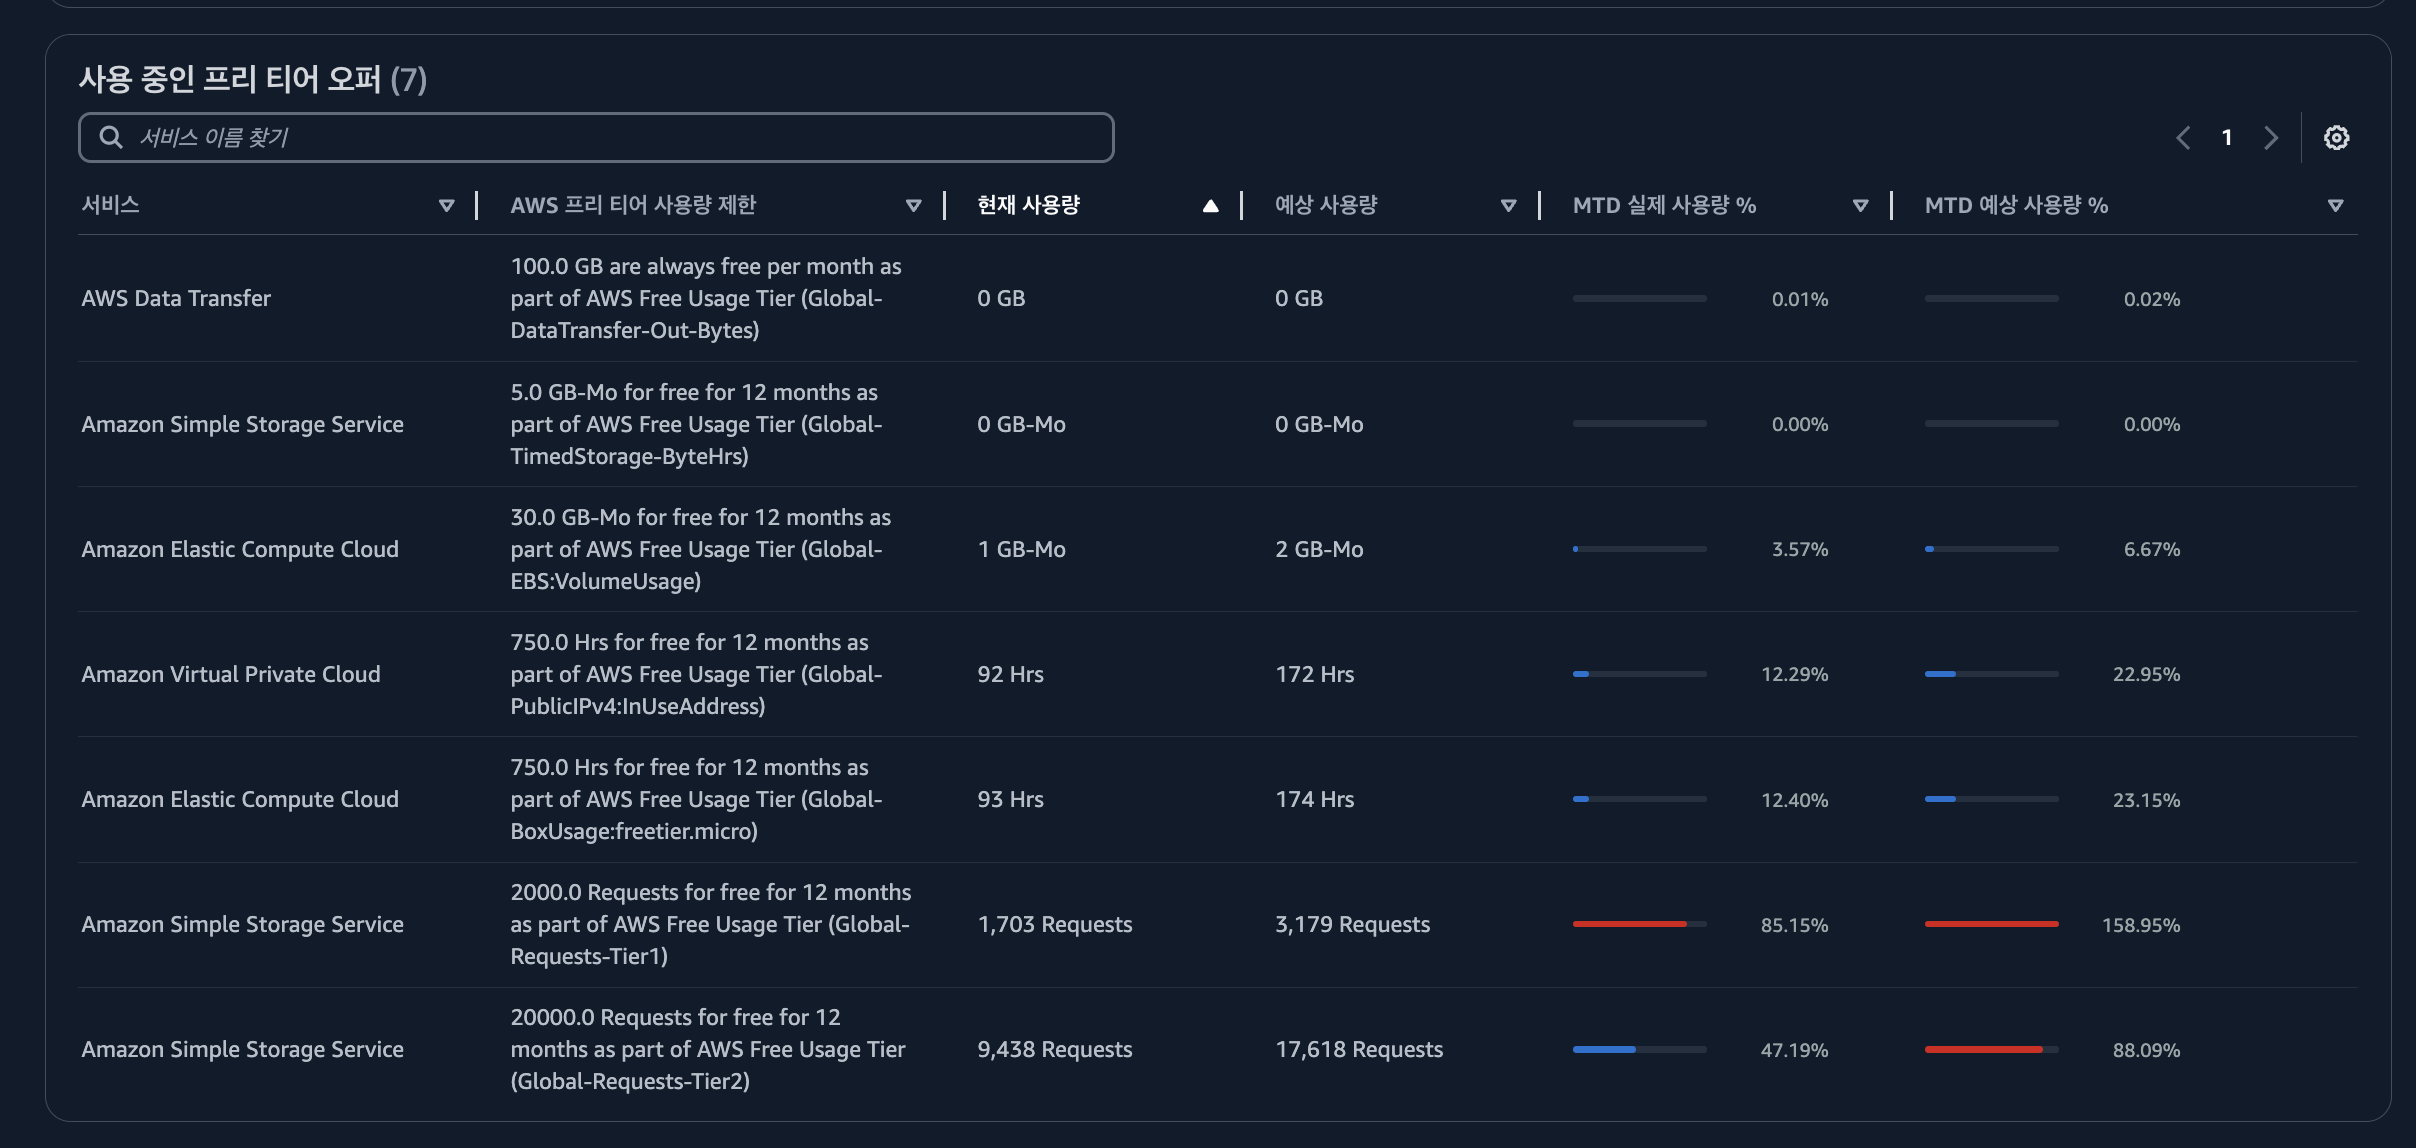Select the Amazon Virtual Private Cloud row
Image resolution: width=2416 pixels, height=1148 pixels.
1218,674
